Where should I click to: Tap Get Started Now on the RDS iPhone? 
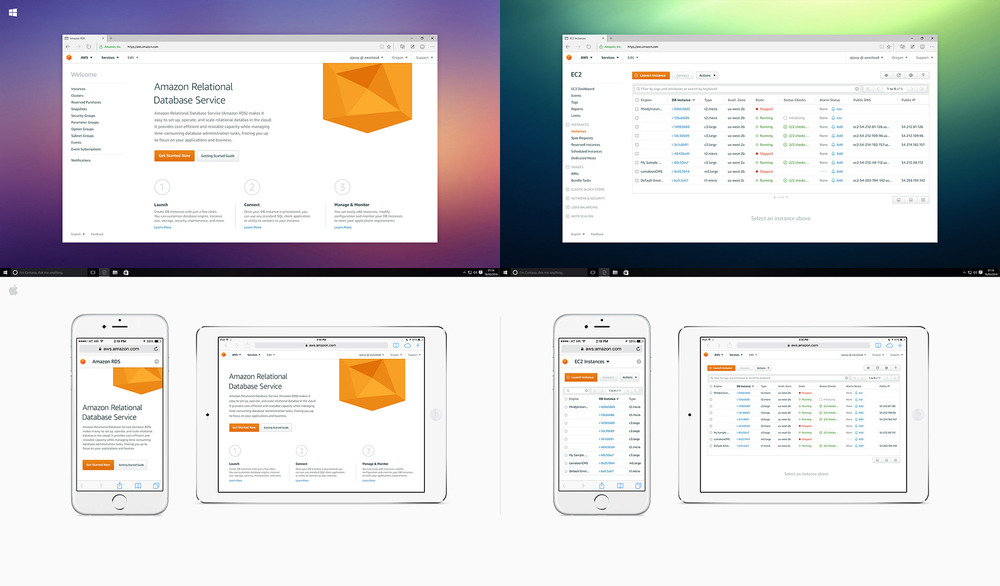[x=98, y=465]
